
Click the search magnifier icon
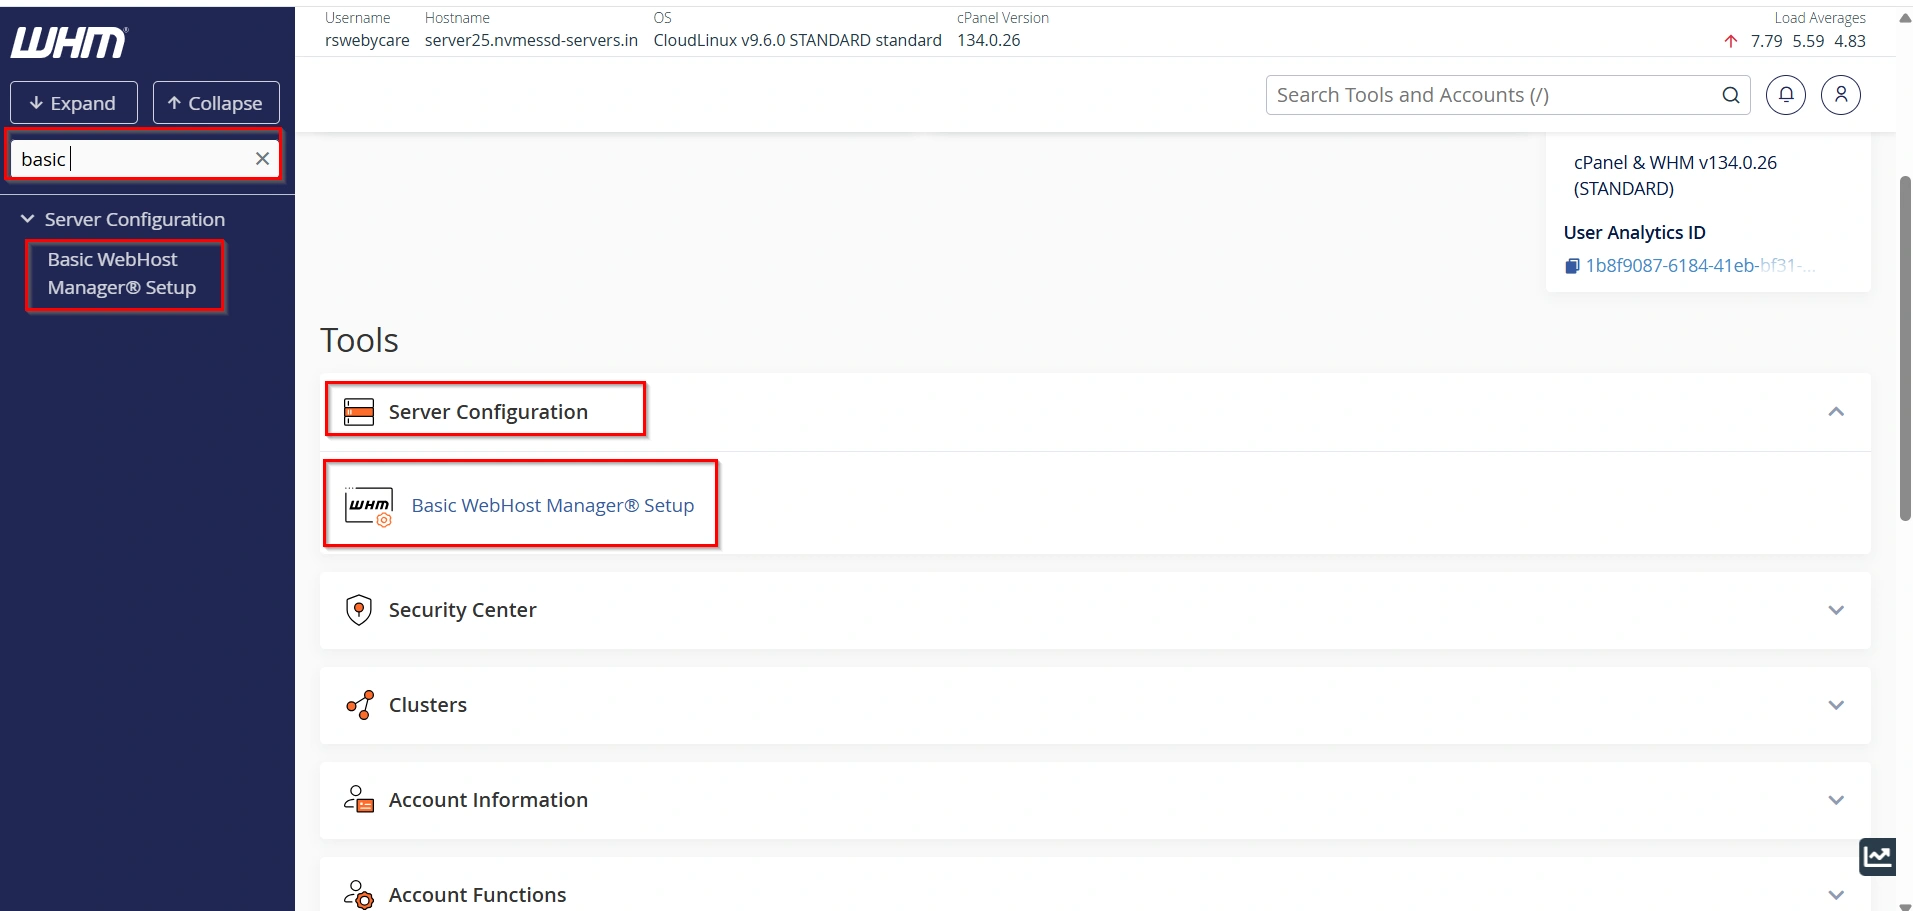point(1731,95)
